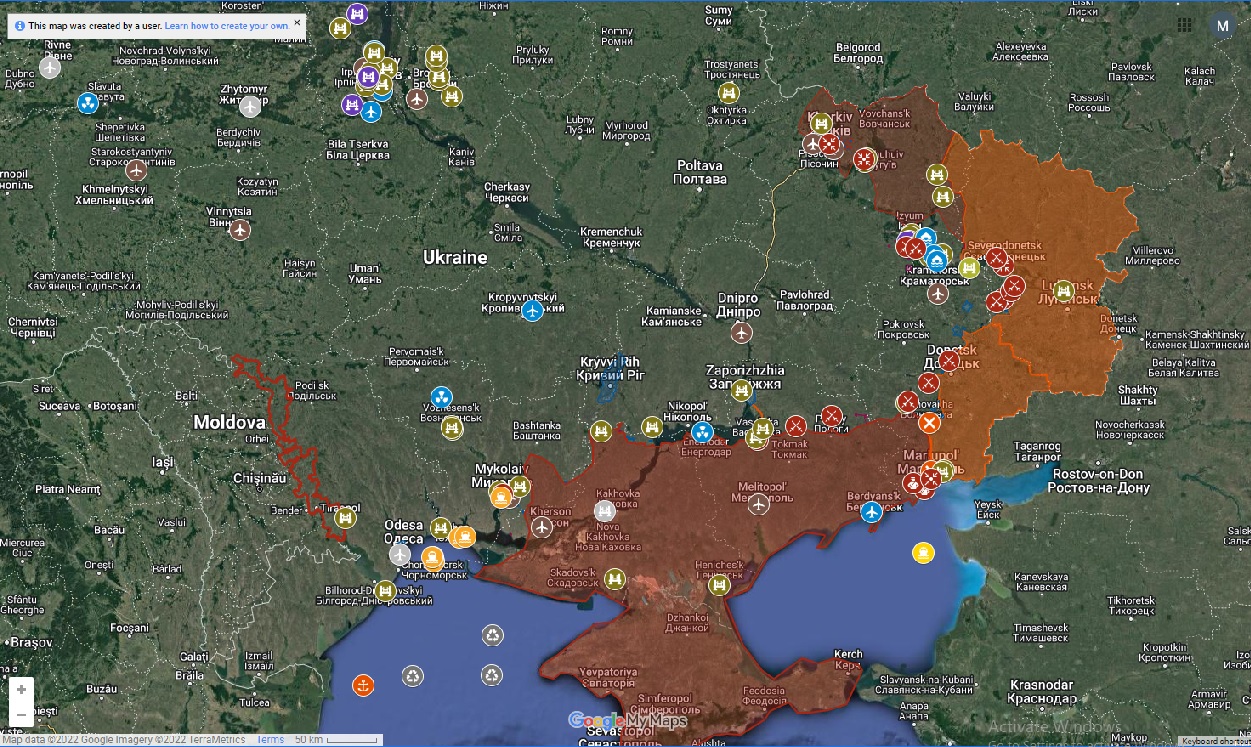Image resolution: width=1251 pixels, height=747 pixels.
Task: Zoom in with the plus button
Action: (x=21, y=690)
